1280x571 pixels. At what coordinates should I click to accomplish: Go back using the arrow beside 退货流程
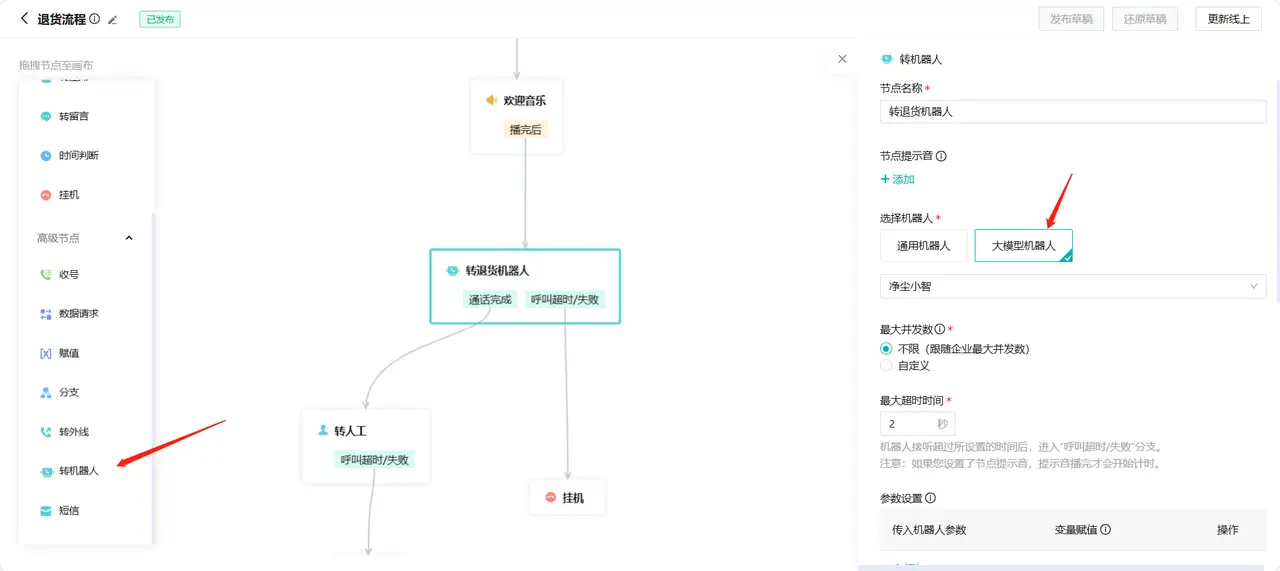(x=24, y=18)
